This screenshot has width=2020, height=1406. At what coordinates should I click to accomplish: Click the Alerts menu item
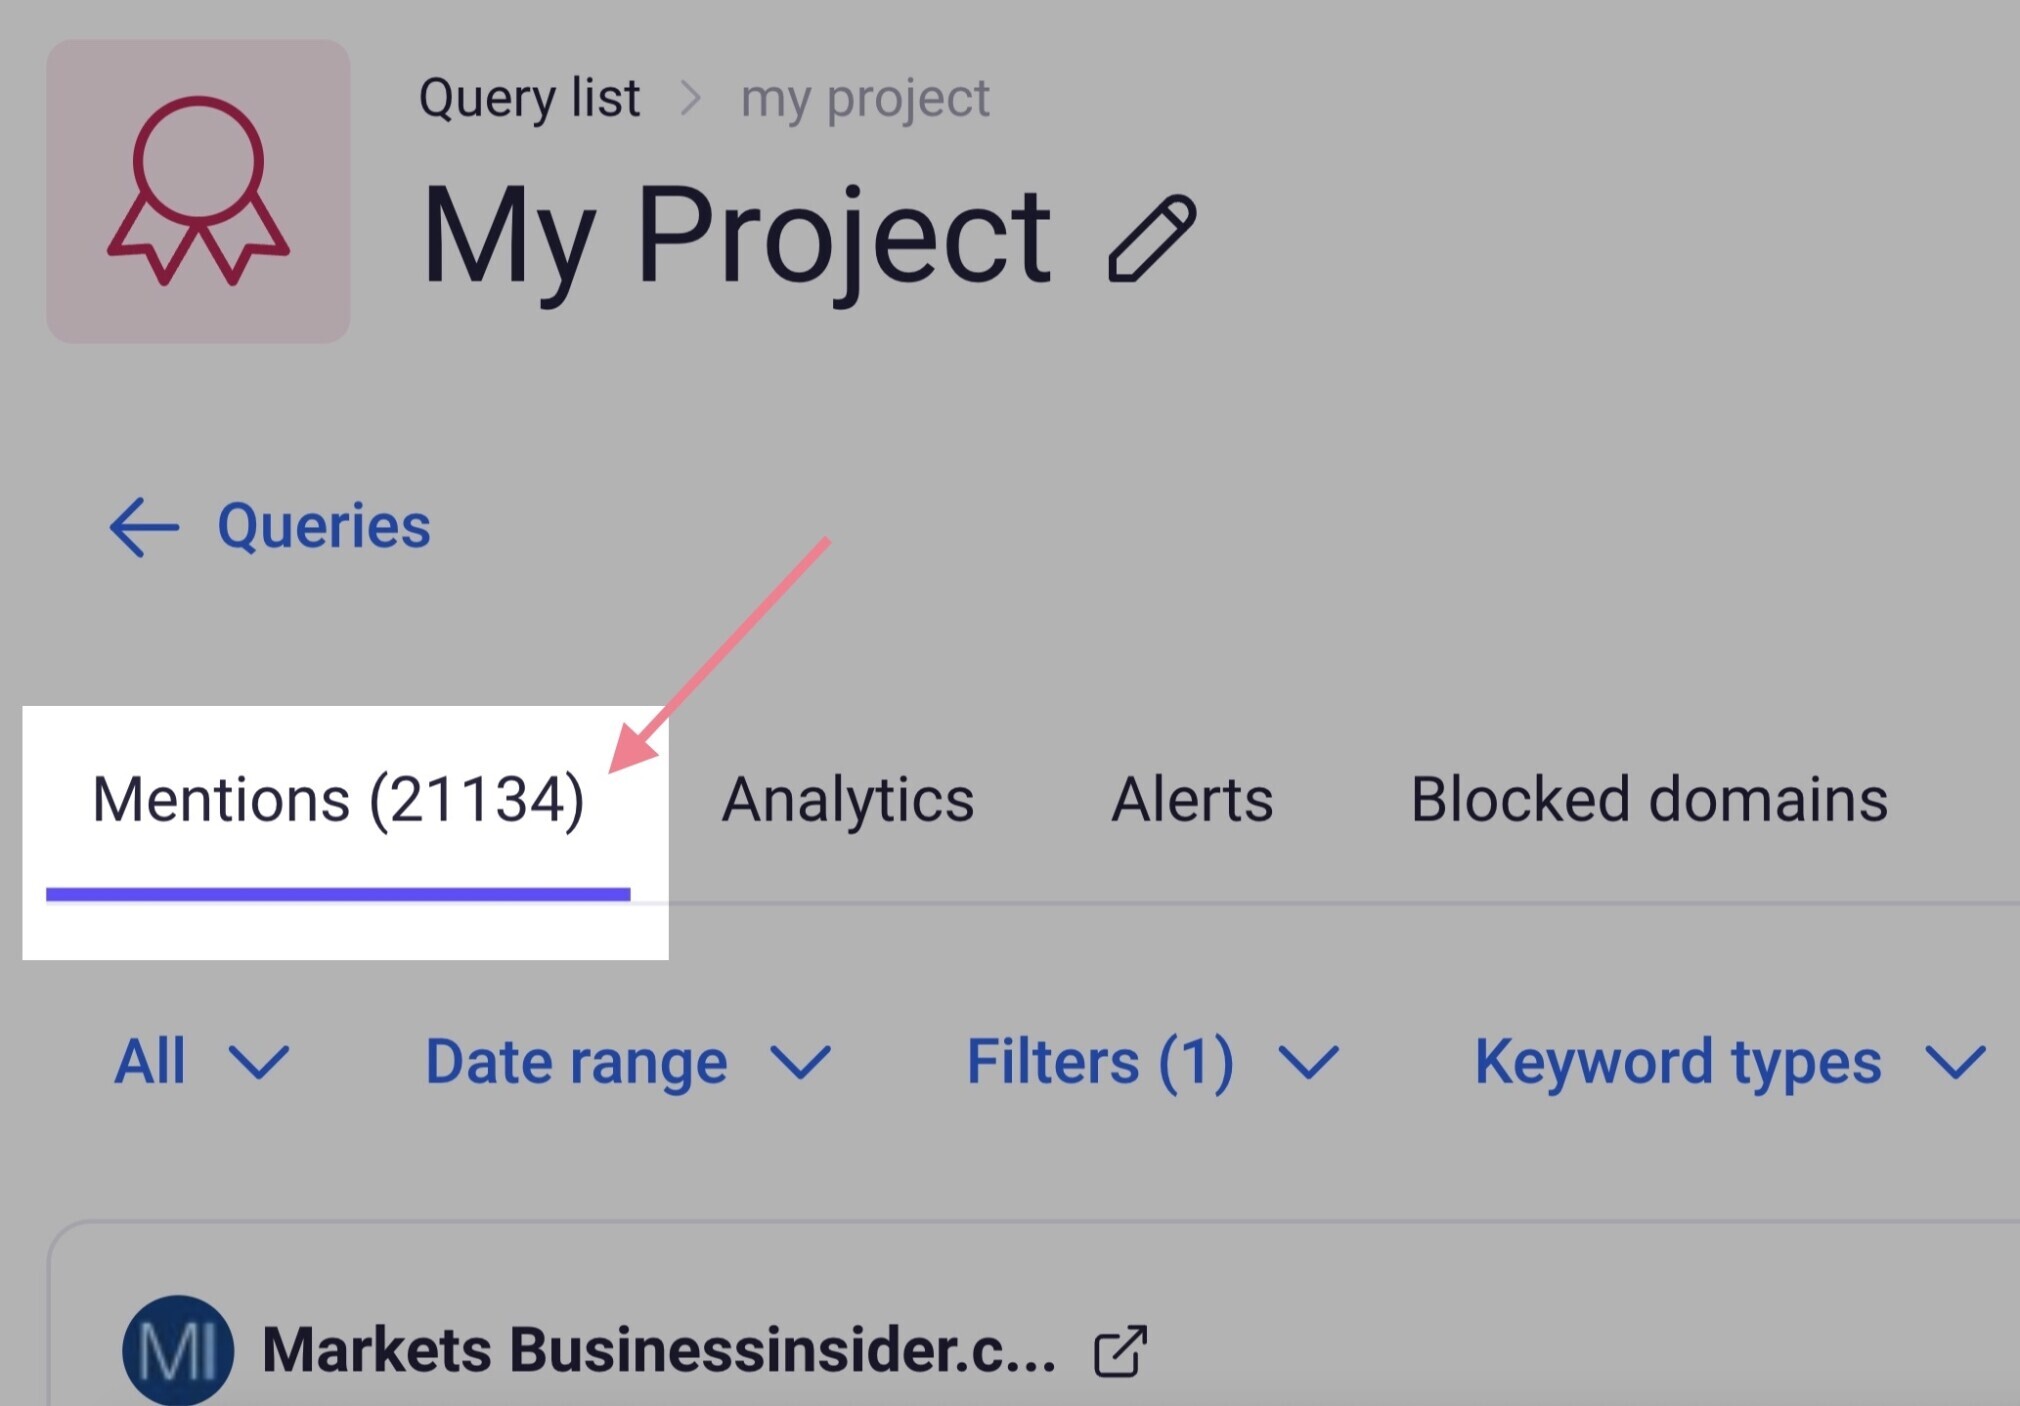click(1190, 798)
